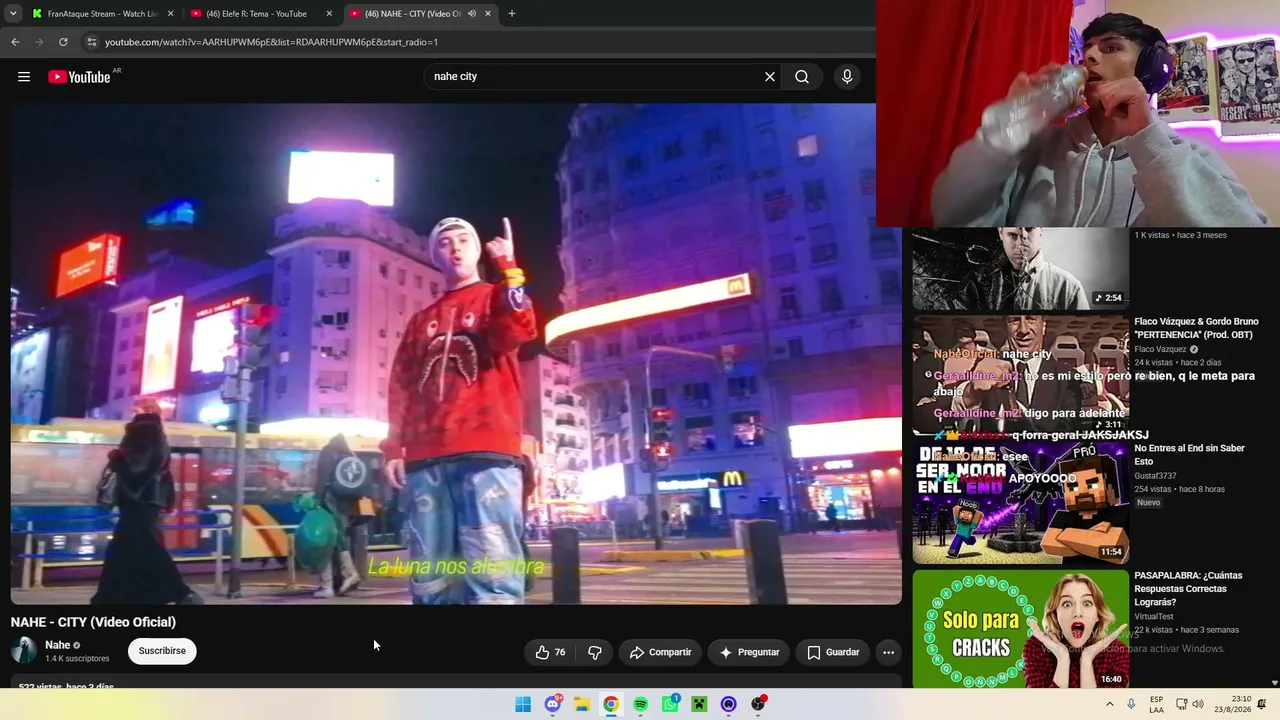Open the Gustaf3737 channel name
The height and width of the screenshot is (720, 1280).
[1155, 476]
